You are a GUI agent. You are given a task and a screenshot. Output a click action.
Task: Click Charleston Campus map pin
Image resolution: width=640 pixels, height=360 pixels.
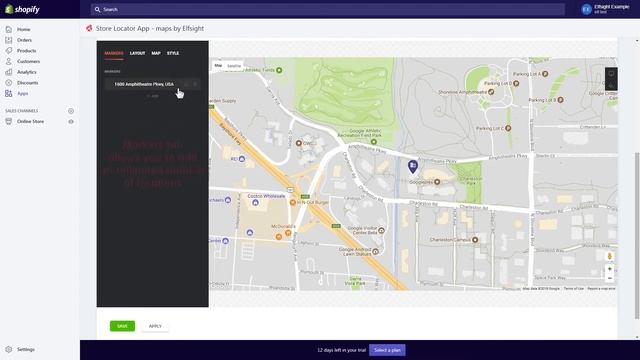[475, 240]
